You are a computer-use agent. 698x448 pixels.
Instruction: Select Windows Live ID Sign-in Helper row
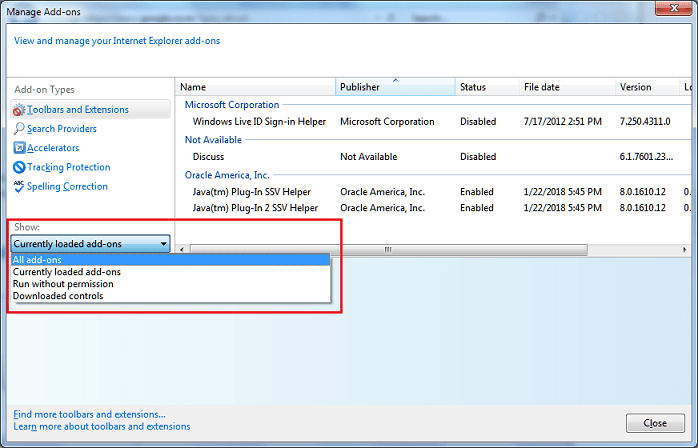434,122
